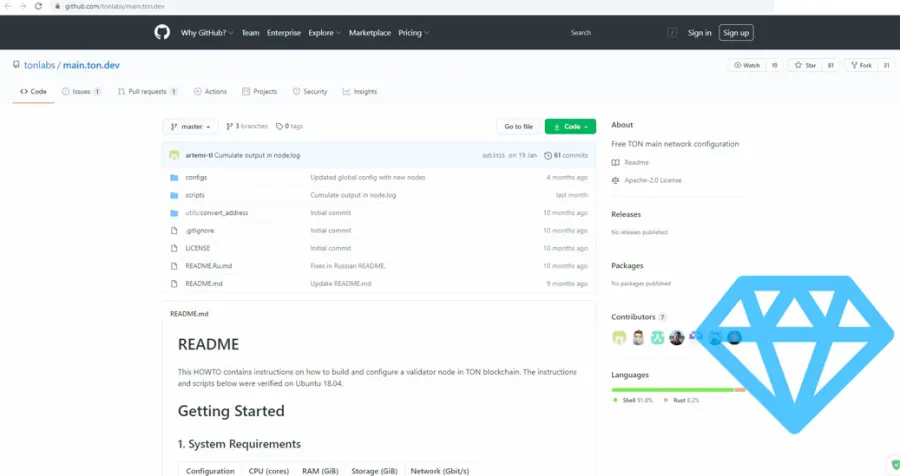
Task: Watch the repository
Action: 747,65
